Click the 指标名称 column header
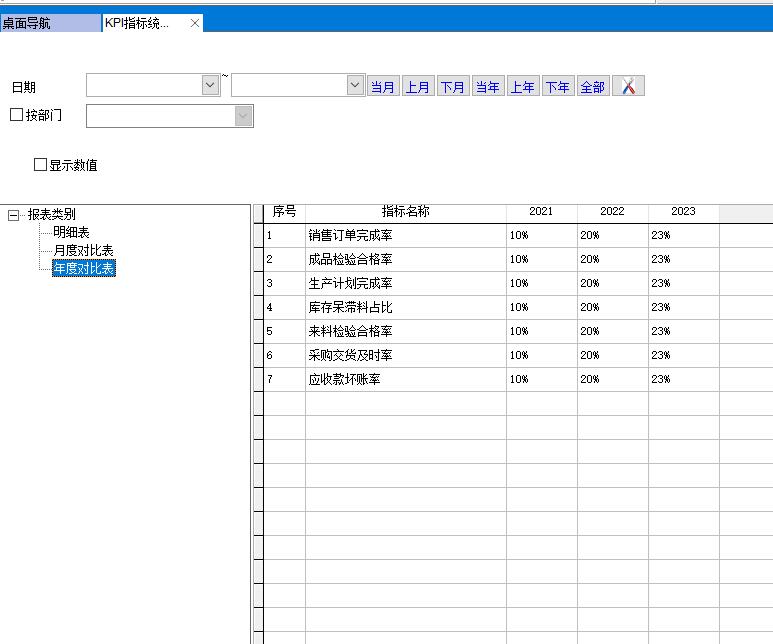 point(405,212)
